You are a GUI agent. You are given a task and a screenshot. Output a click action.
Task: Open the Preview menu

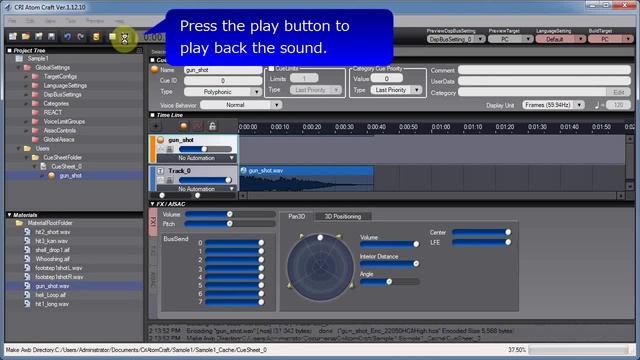click(95, 21)
